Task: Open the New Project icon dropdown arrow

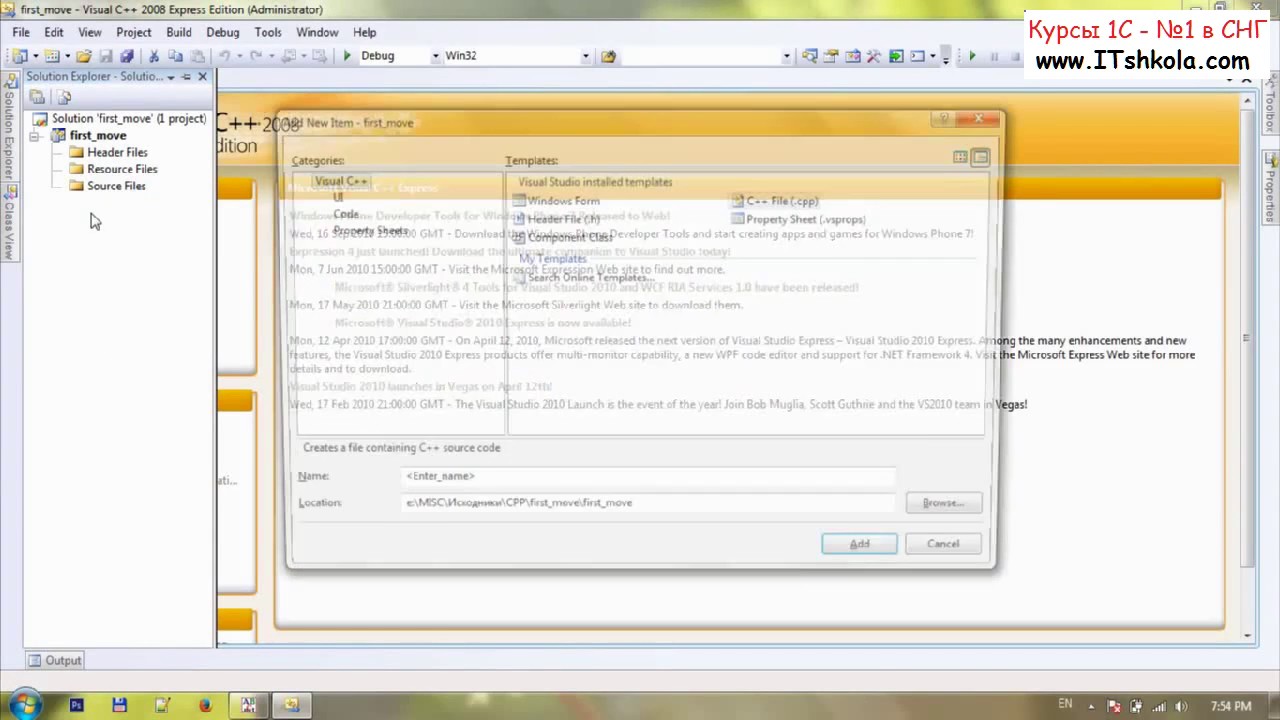Action: coord(35,56)
